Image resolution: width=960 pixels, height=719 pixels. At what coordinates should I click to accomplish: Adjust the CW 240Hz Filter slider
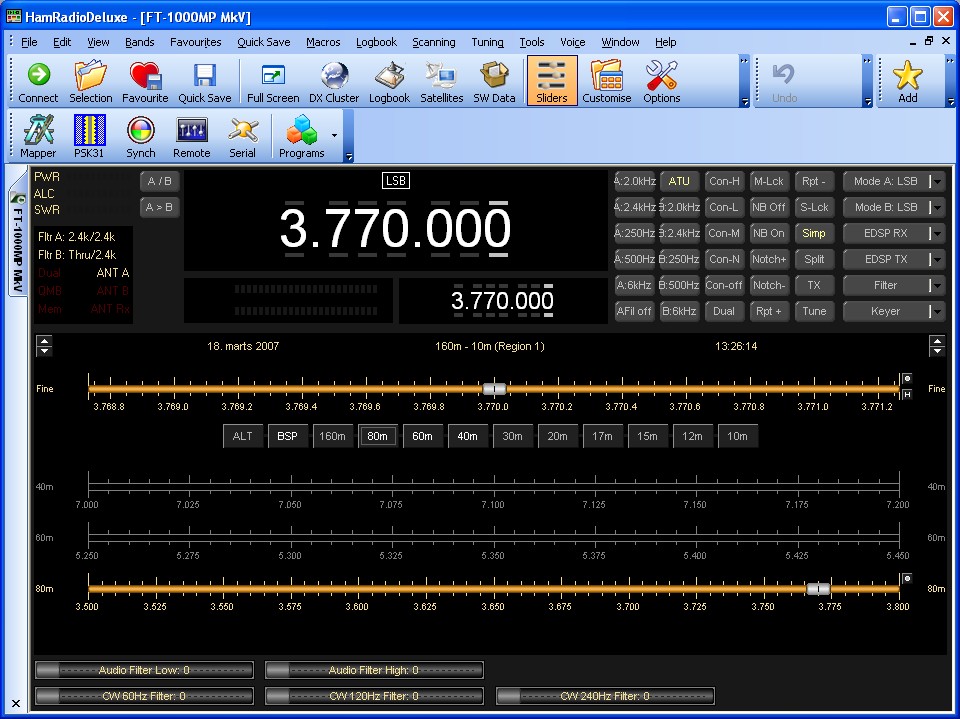point(605,696)
